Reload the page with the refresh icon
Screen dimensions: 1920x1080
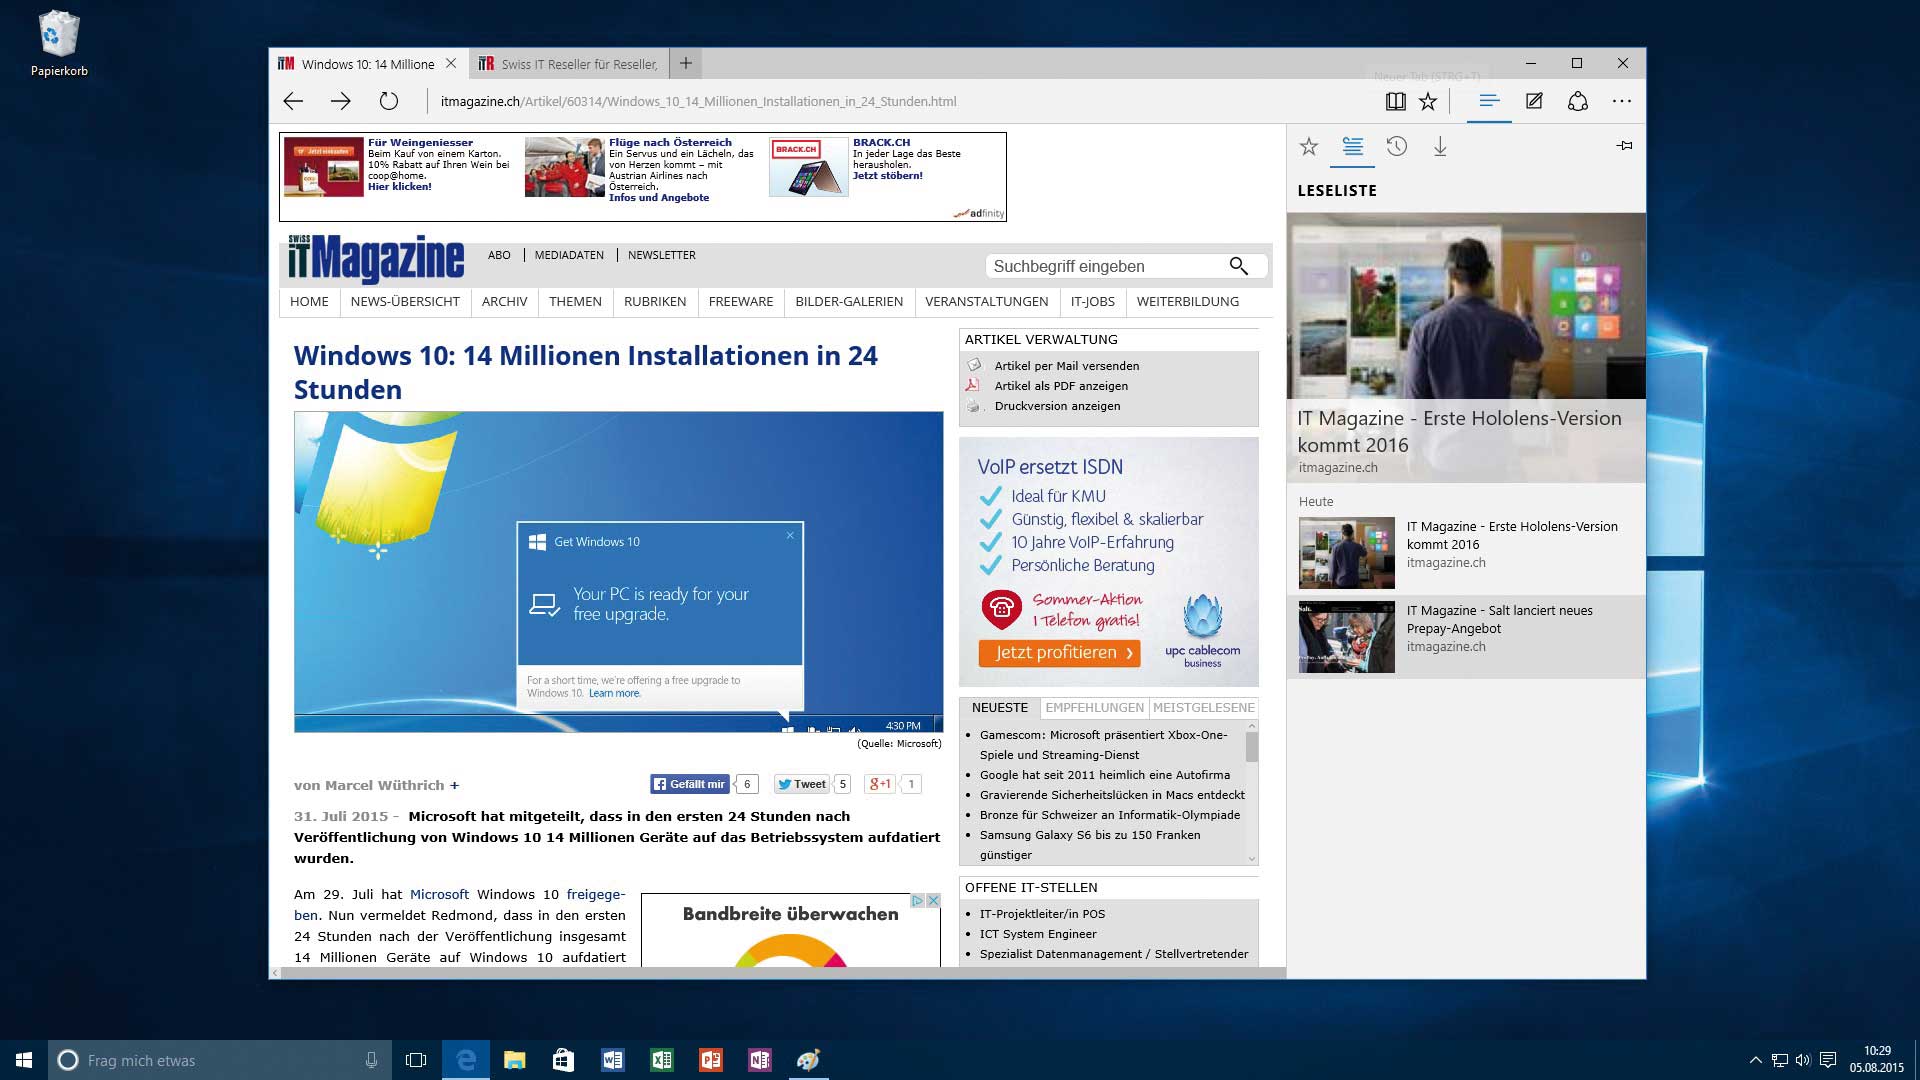pos(389,101)
